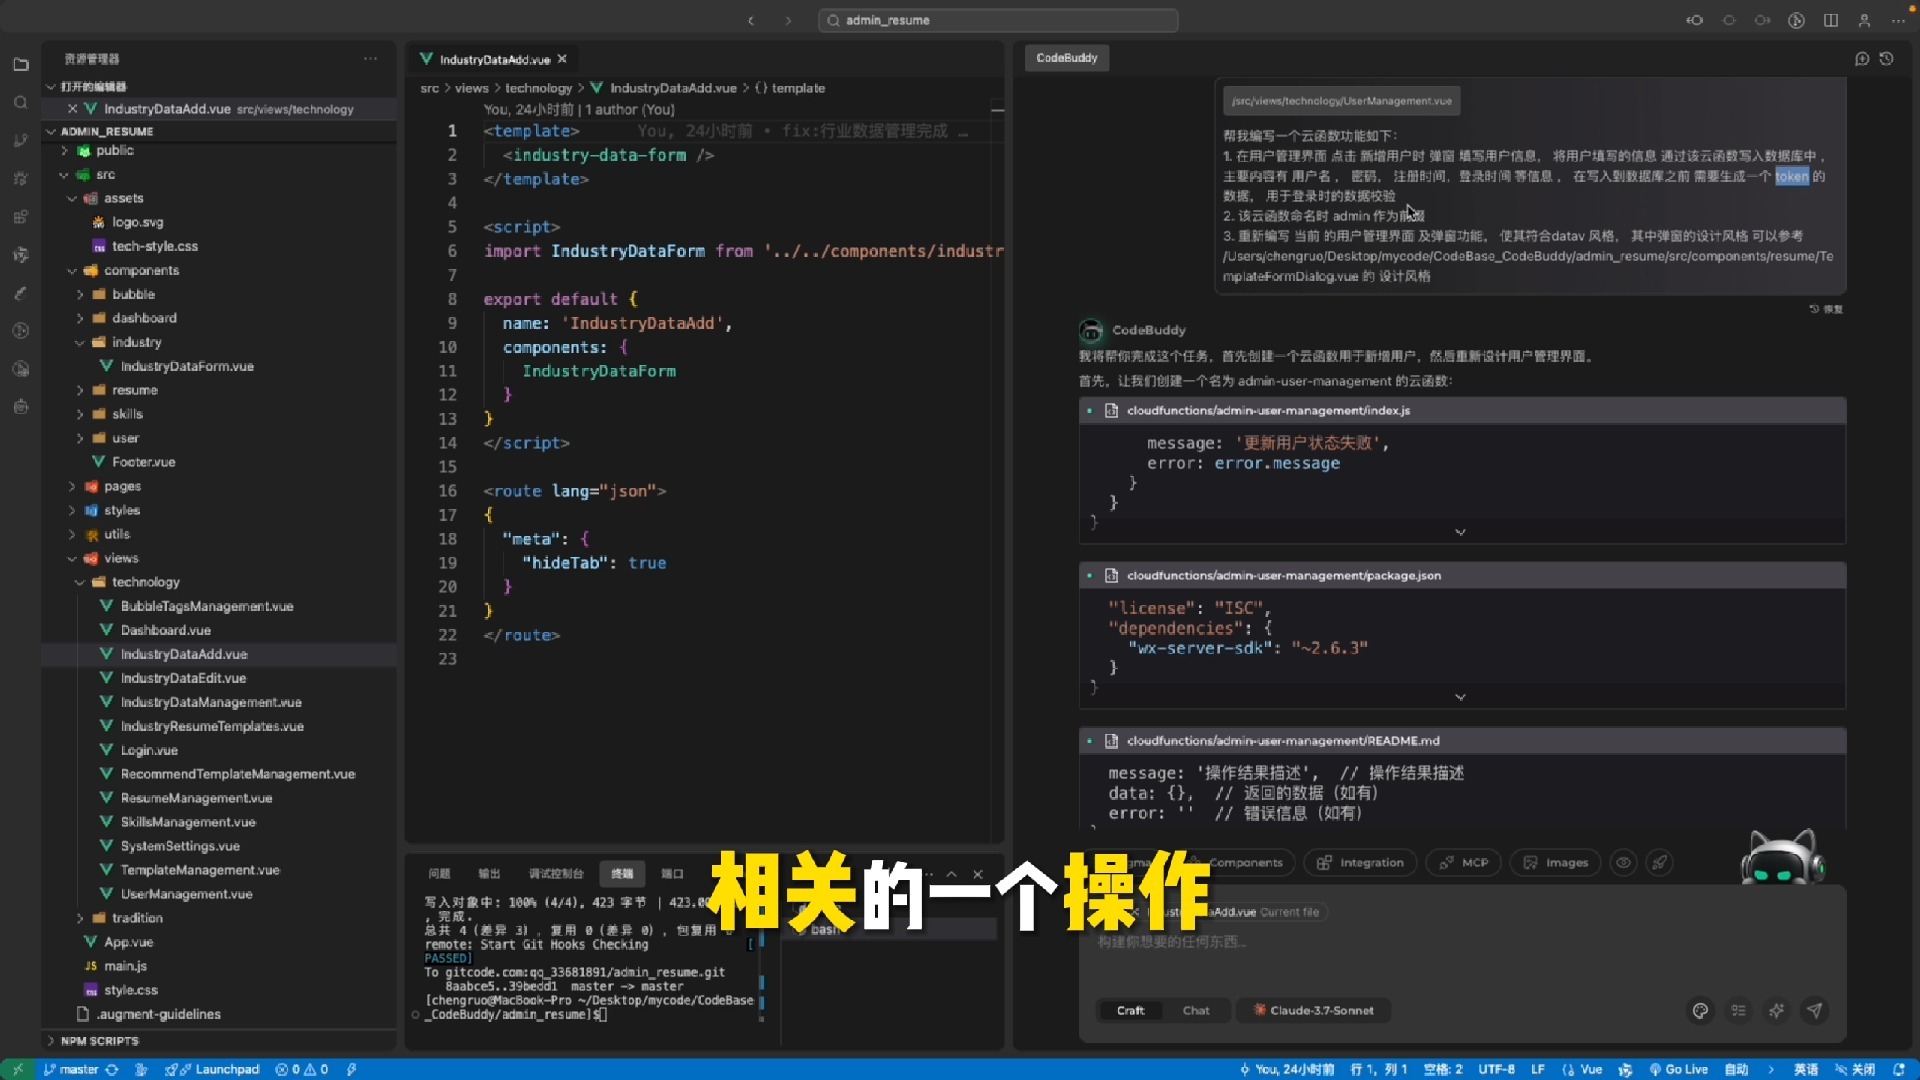
Task: Open the Run and Debug icon
Action: click(21, 178)
